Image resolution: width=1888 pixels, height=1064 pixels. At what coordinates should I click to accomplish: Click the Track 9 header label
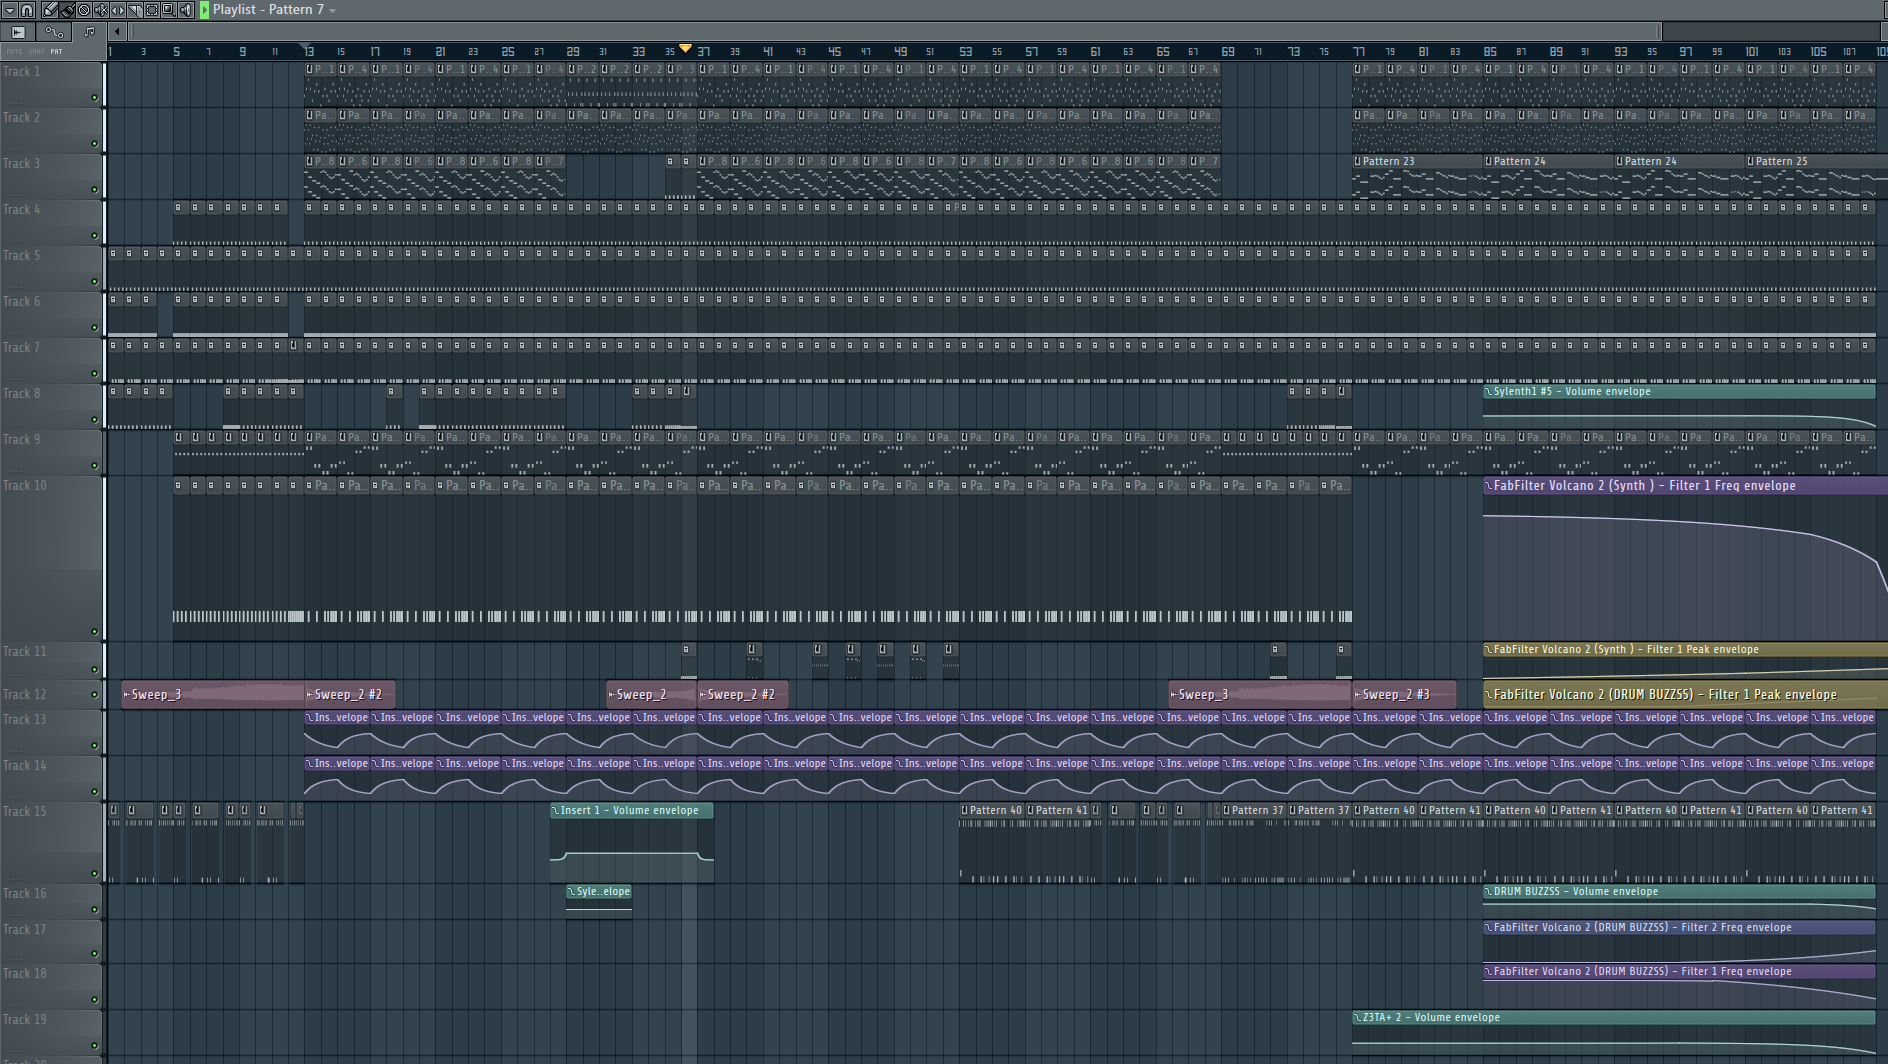[22, 440]
